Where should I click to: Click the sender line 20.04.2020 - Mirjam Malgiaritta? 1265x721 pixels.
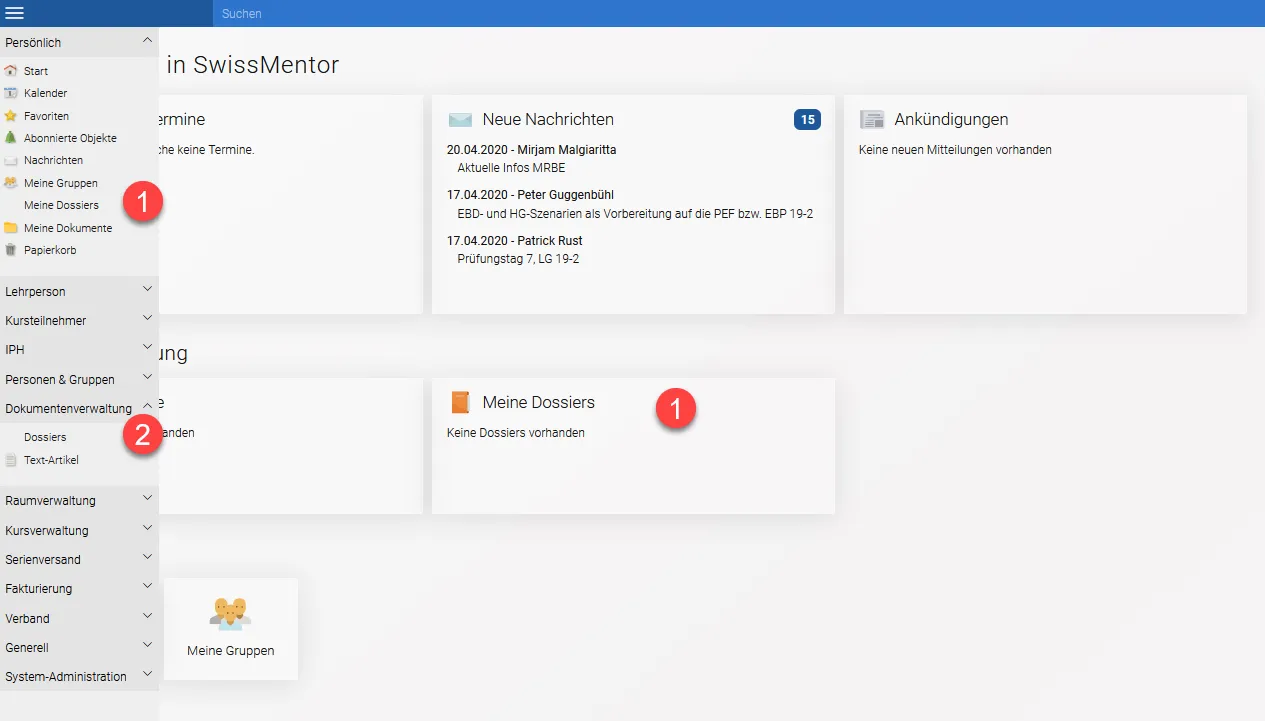532,150
